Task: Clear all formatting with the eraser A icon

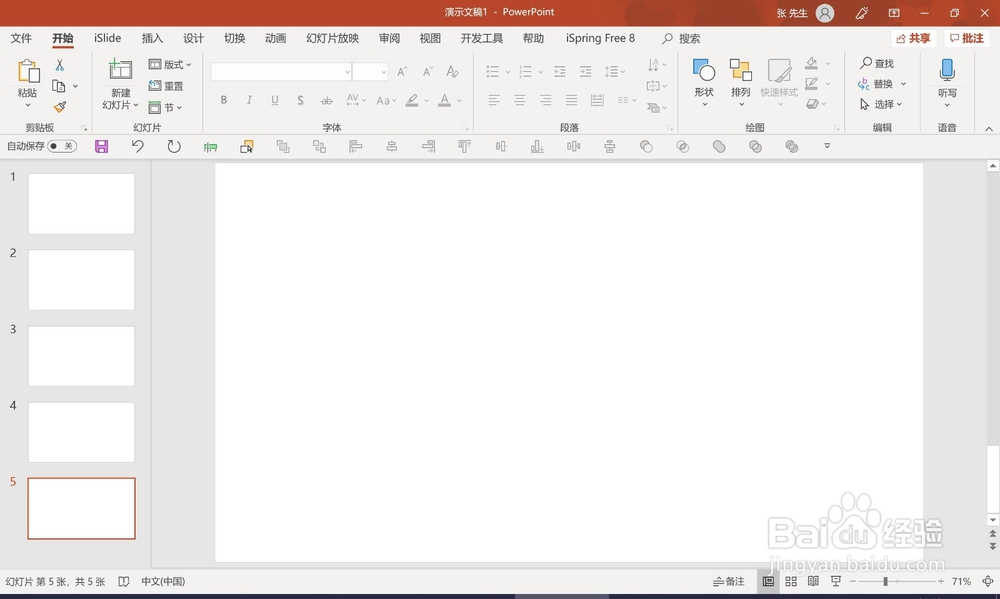Action: (x=452, y=71)
